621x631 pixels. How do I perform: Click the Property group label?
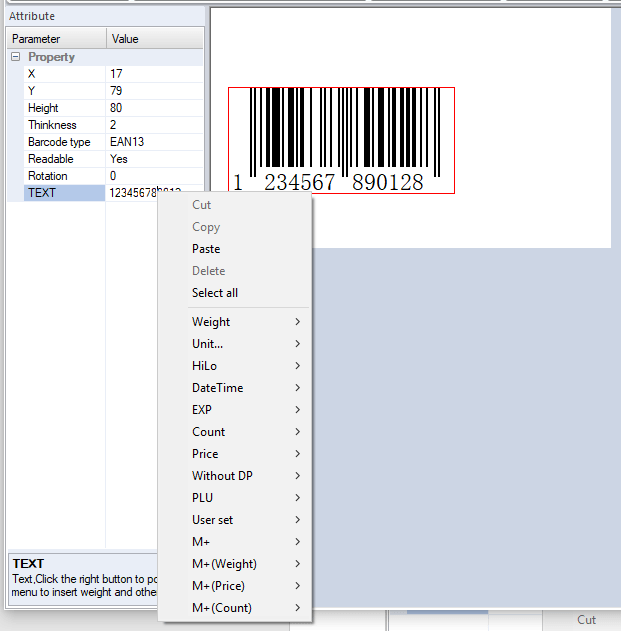click(x=51, y=57)
